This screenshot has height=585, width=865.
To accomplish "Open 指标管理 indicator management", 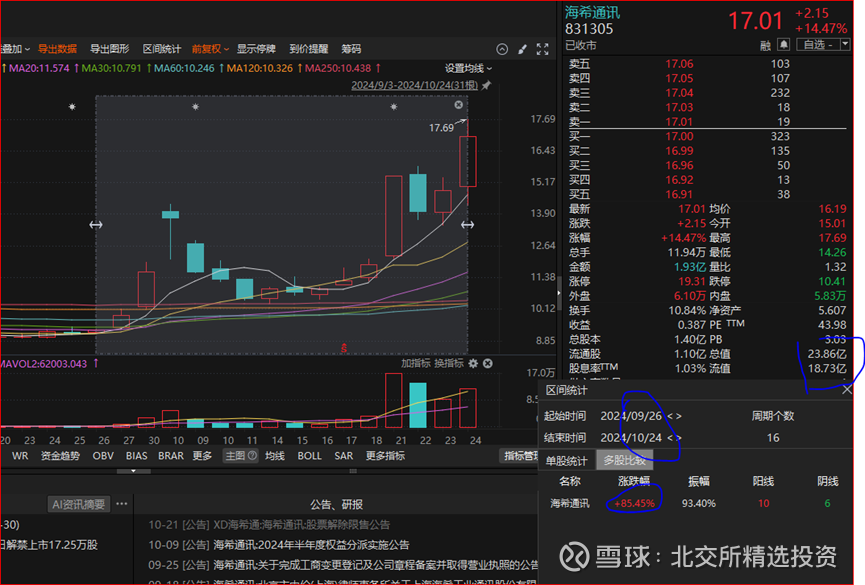I will click(520, 456).
